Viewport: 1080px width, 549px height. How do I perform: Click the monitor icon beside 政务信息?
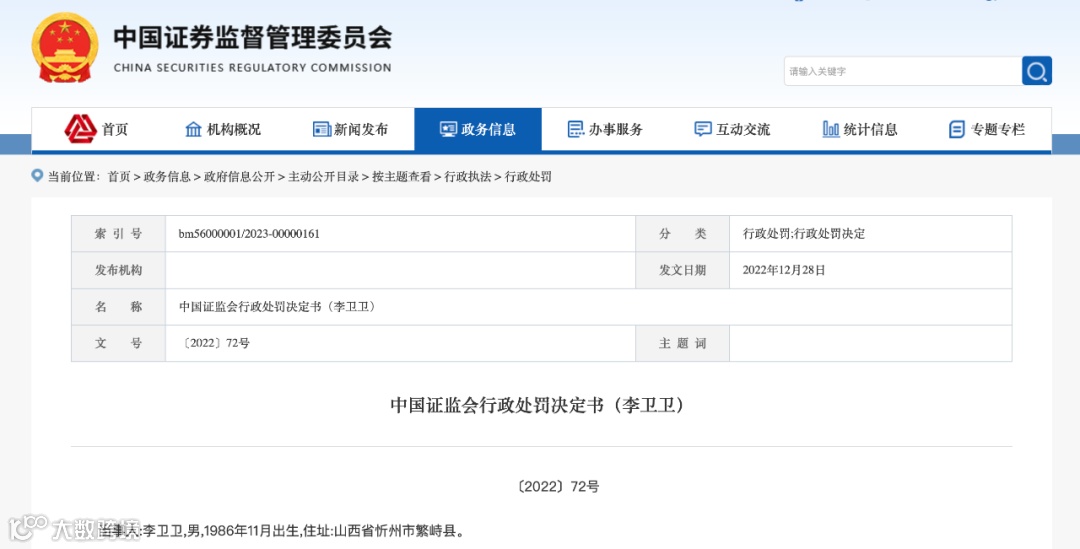point(448,129)
